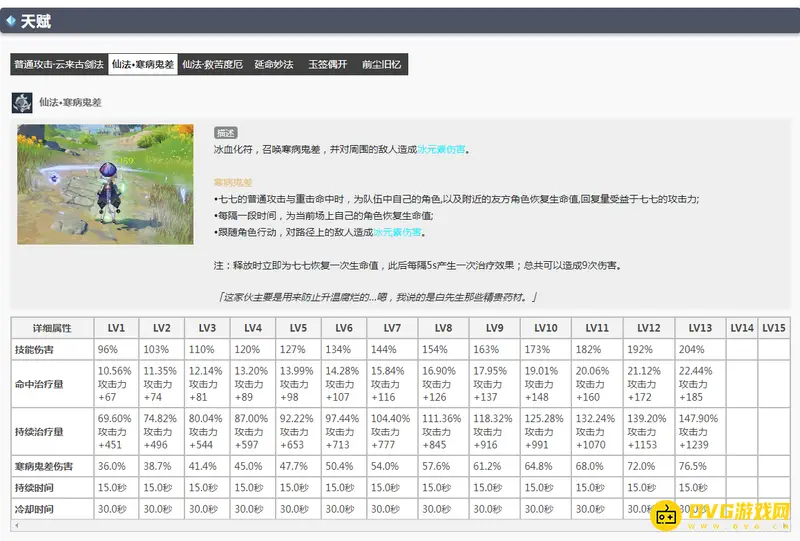Viewport: 800px width, 541px height.
Task: Click the orange 寒病鬼差 subheading
Action: pyautogui.click(x=233, y=182)
